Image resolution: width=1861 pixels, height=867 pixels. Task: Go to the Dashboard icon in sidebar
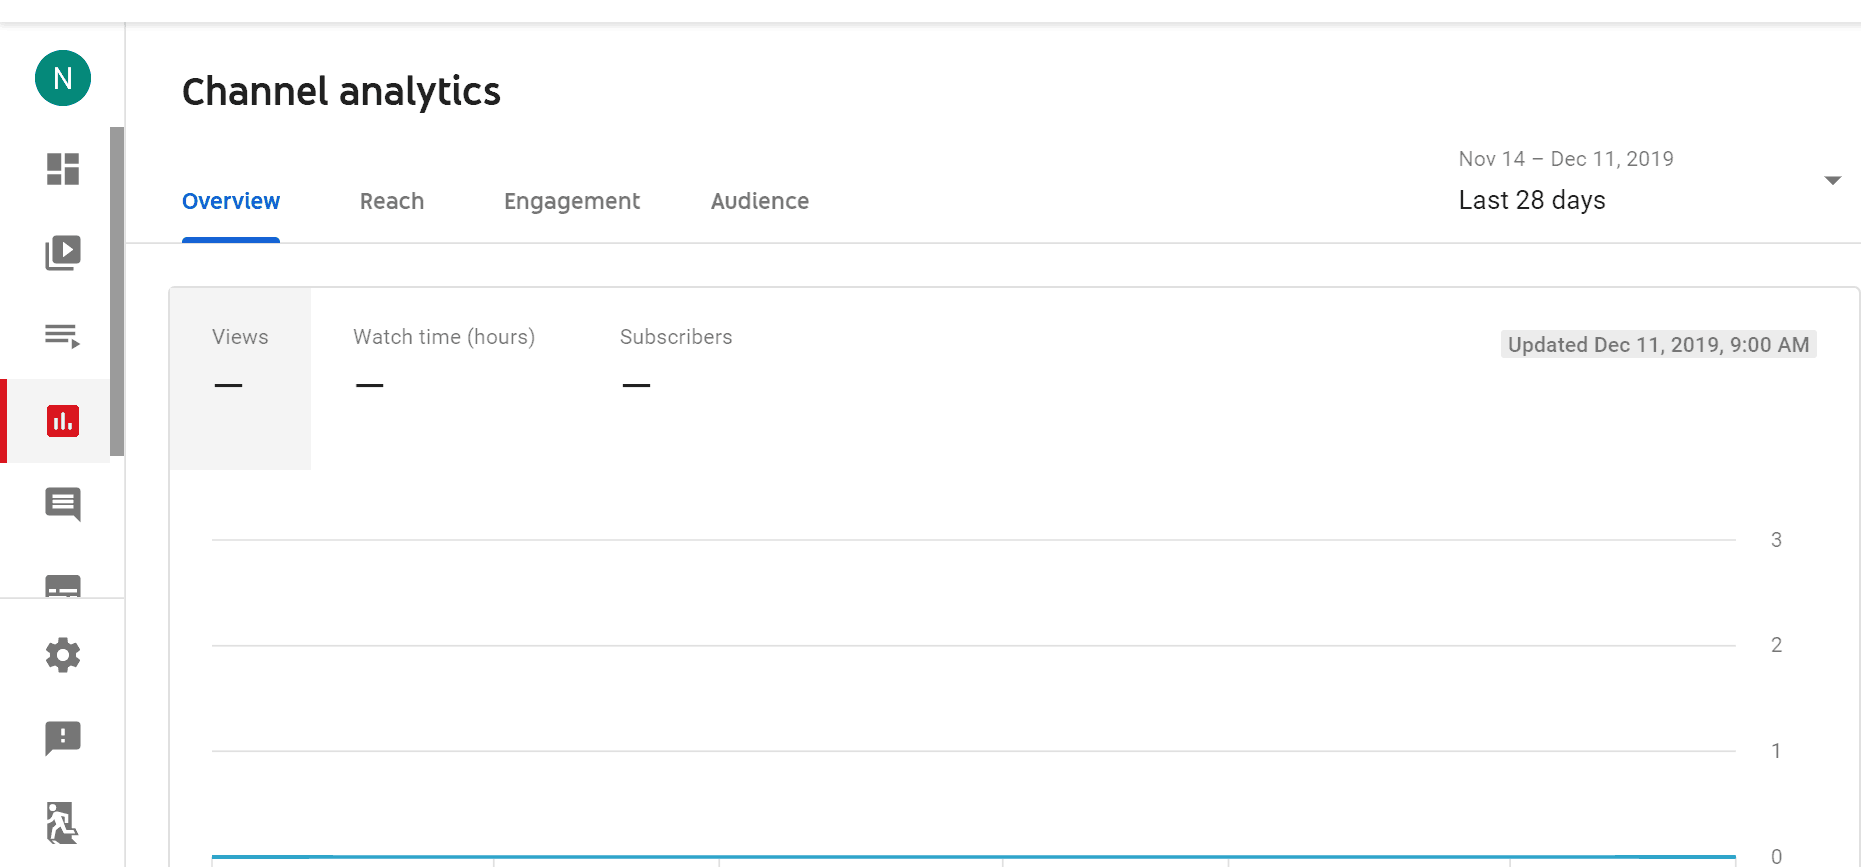(x=63, y=169)
